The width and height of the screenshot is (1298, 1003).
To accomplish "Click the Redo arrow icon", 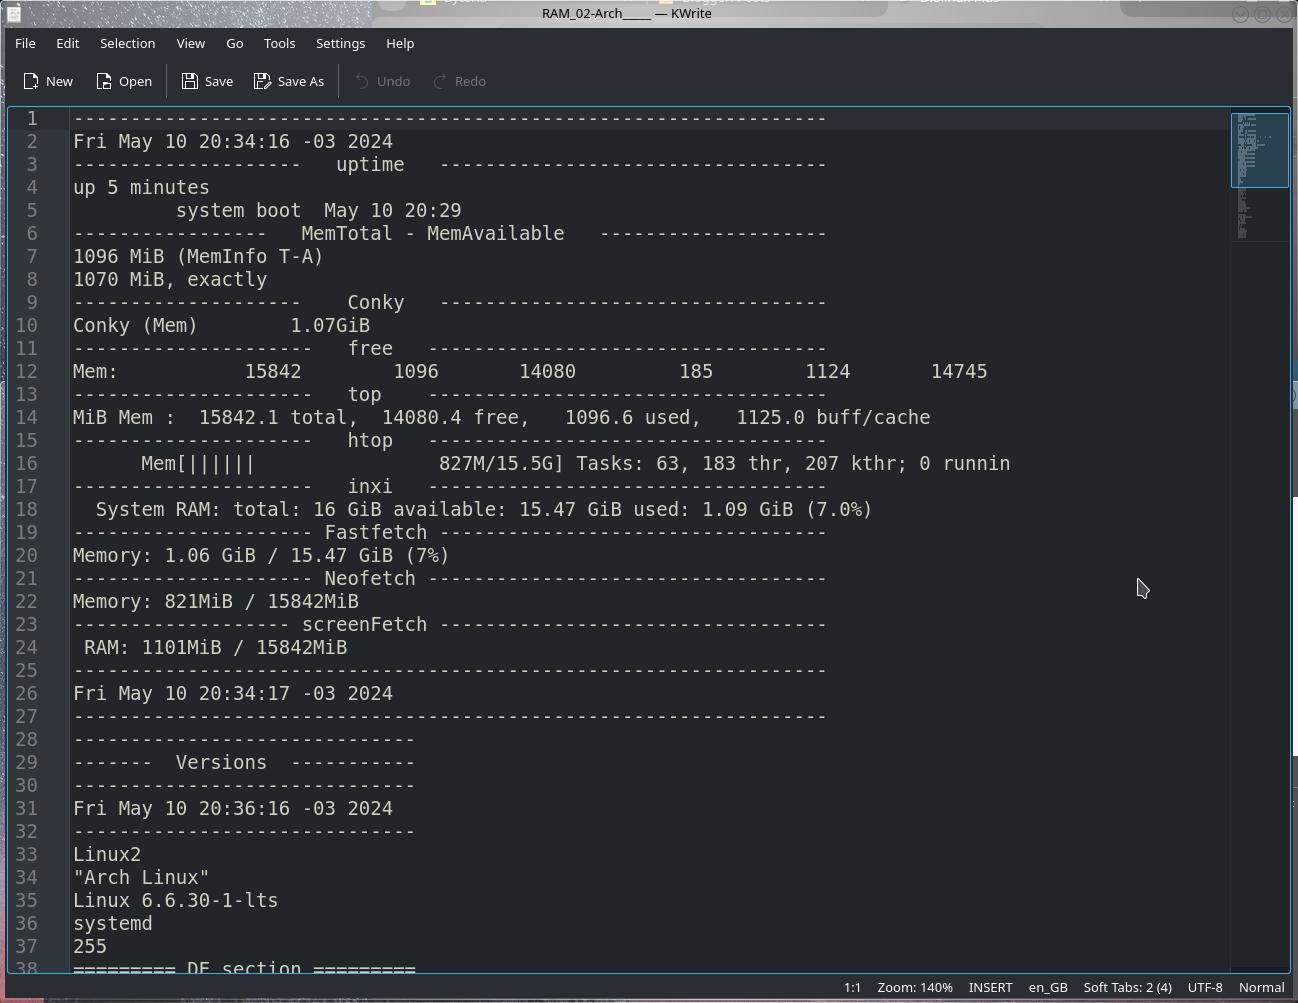I will click(440, 81).
